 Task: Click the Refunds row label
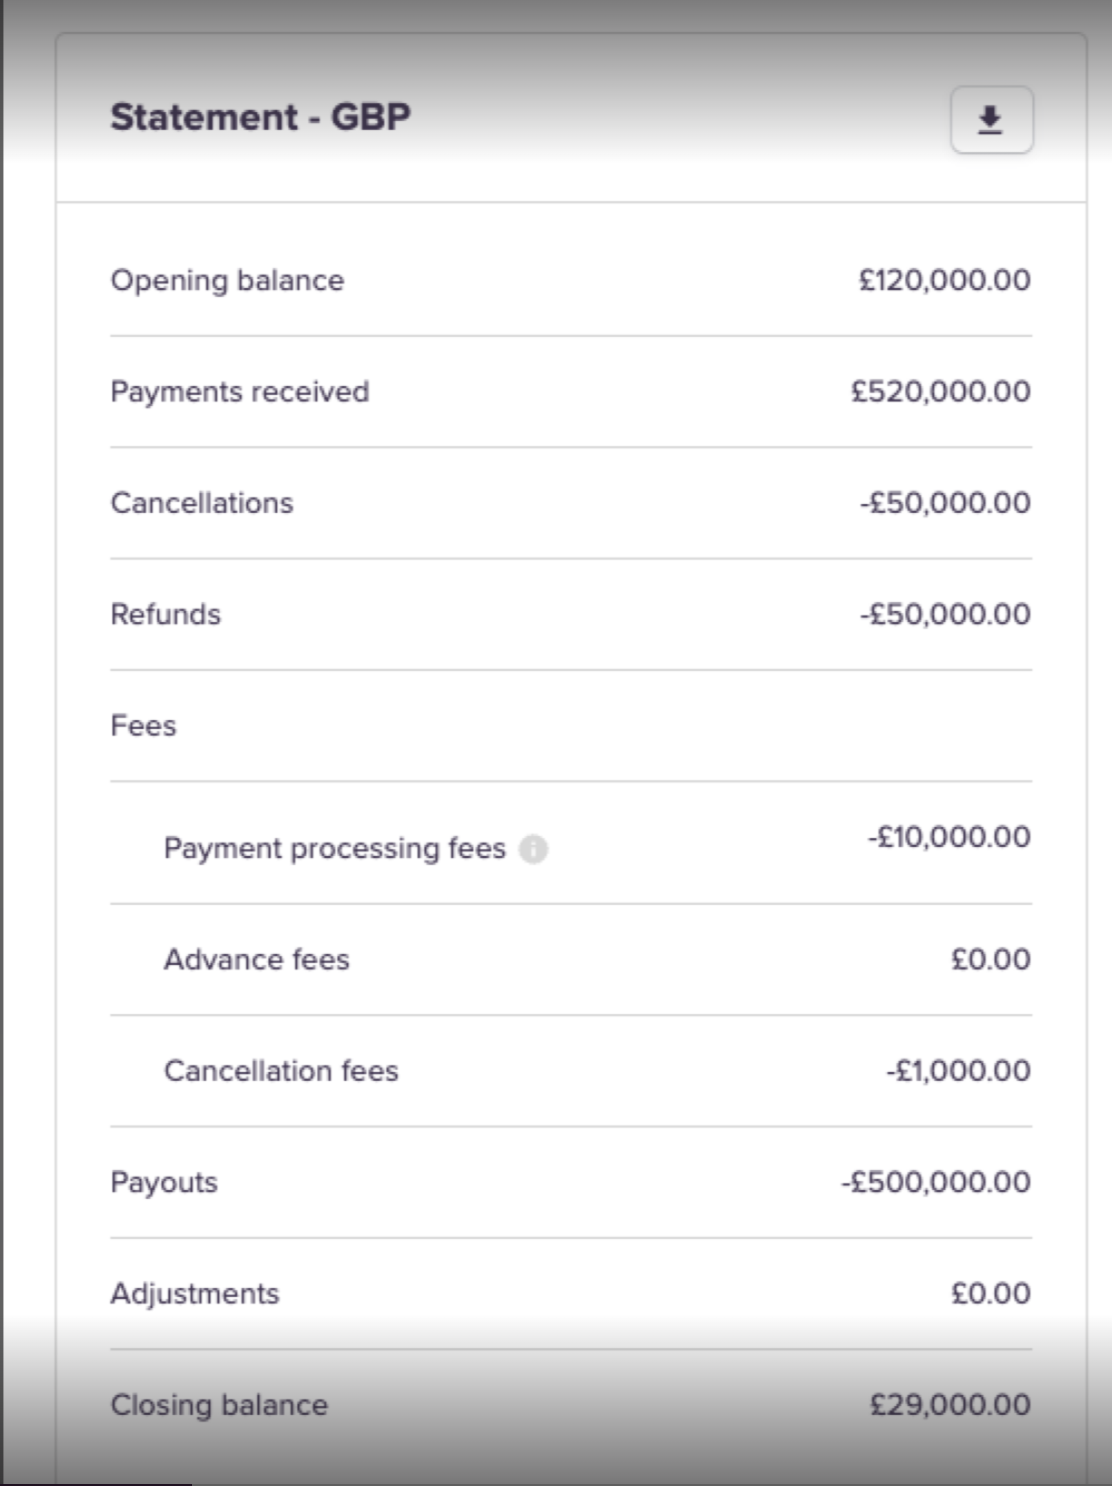(x=166, y=614)
